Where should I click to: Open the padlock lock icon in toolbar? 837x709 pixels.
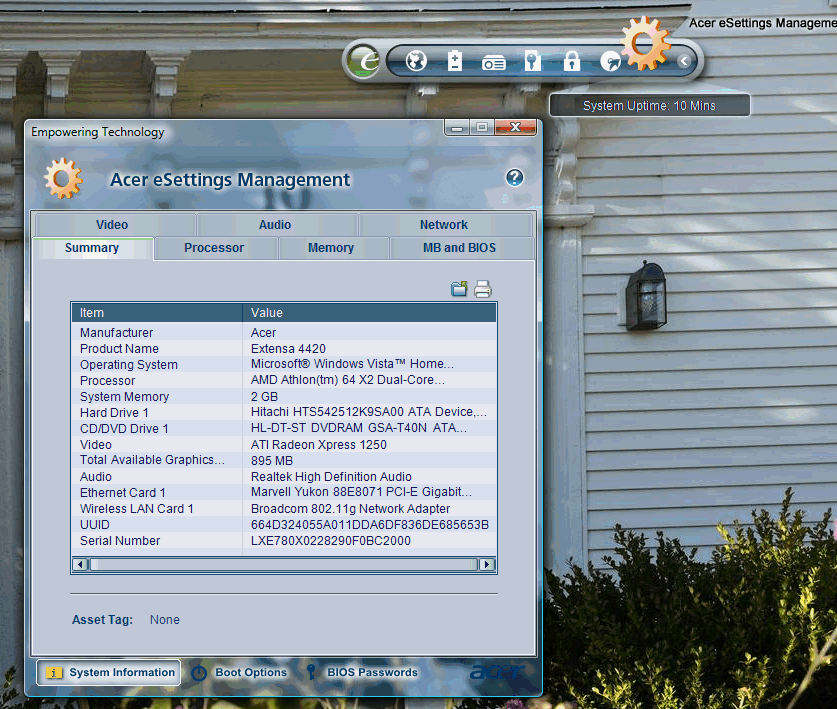(x=572, y=61)
